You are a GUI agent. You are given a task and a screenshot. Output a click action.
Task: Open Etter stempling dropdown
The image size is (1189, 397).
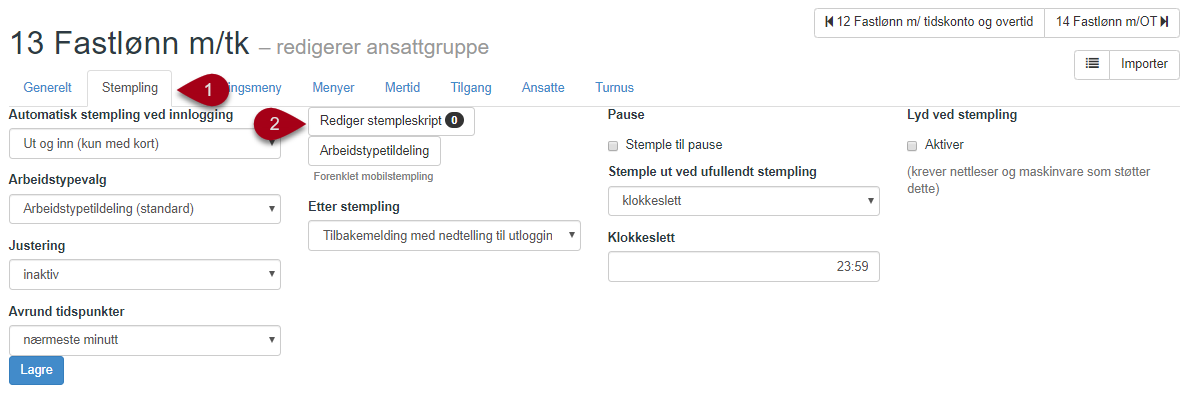tap(444, 236)
